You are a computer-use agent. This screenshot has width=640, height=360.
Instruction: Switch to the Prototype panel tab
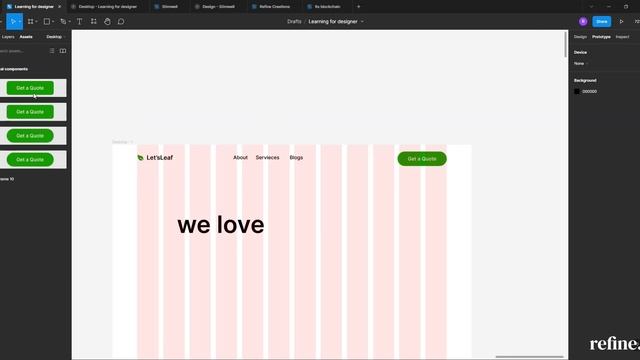pos(601,37)
